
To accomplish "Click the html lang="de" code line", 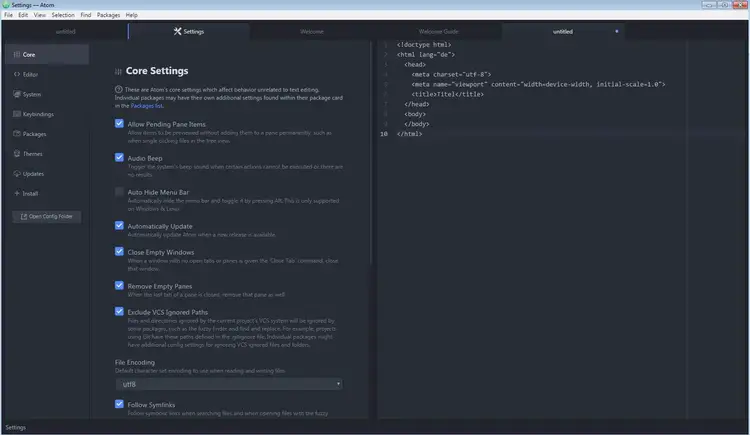I will (426, 55).
